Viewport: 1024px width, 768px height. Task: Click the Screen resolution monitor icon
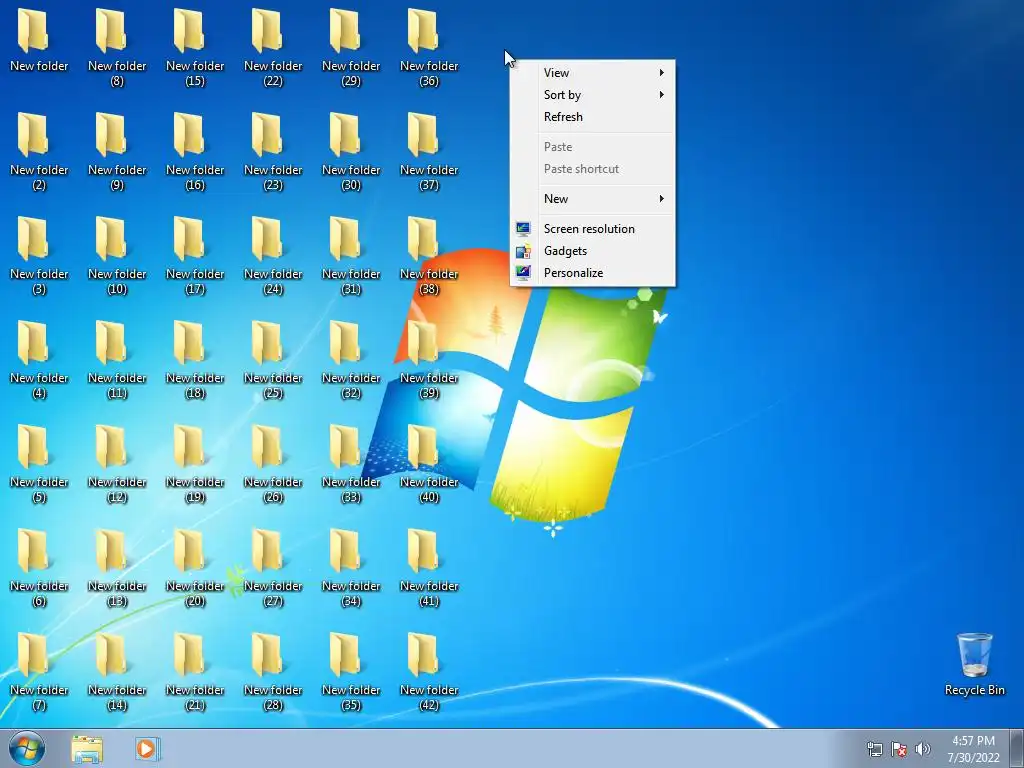point(523,229)
